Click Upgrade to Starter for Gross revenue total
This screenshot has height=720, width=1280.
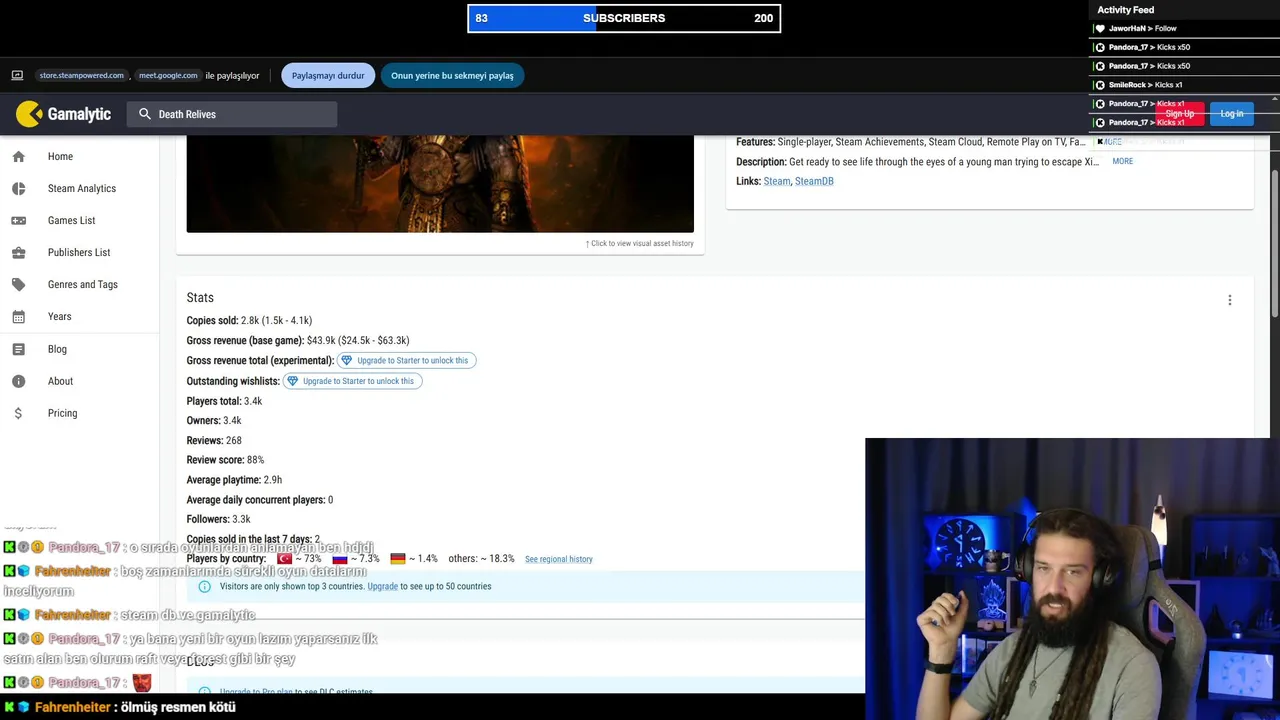406,360
